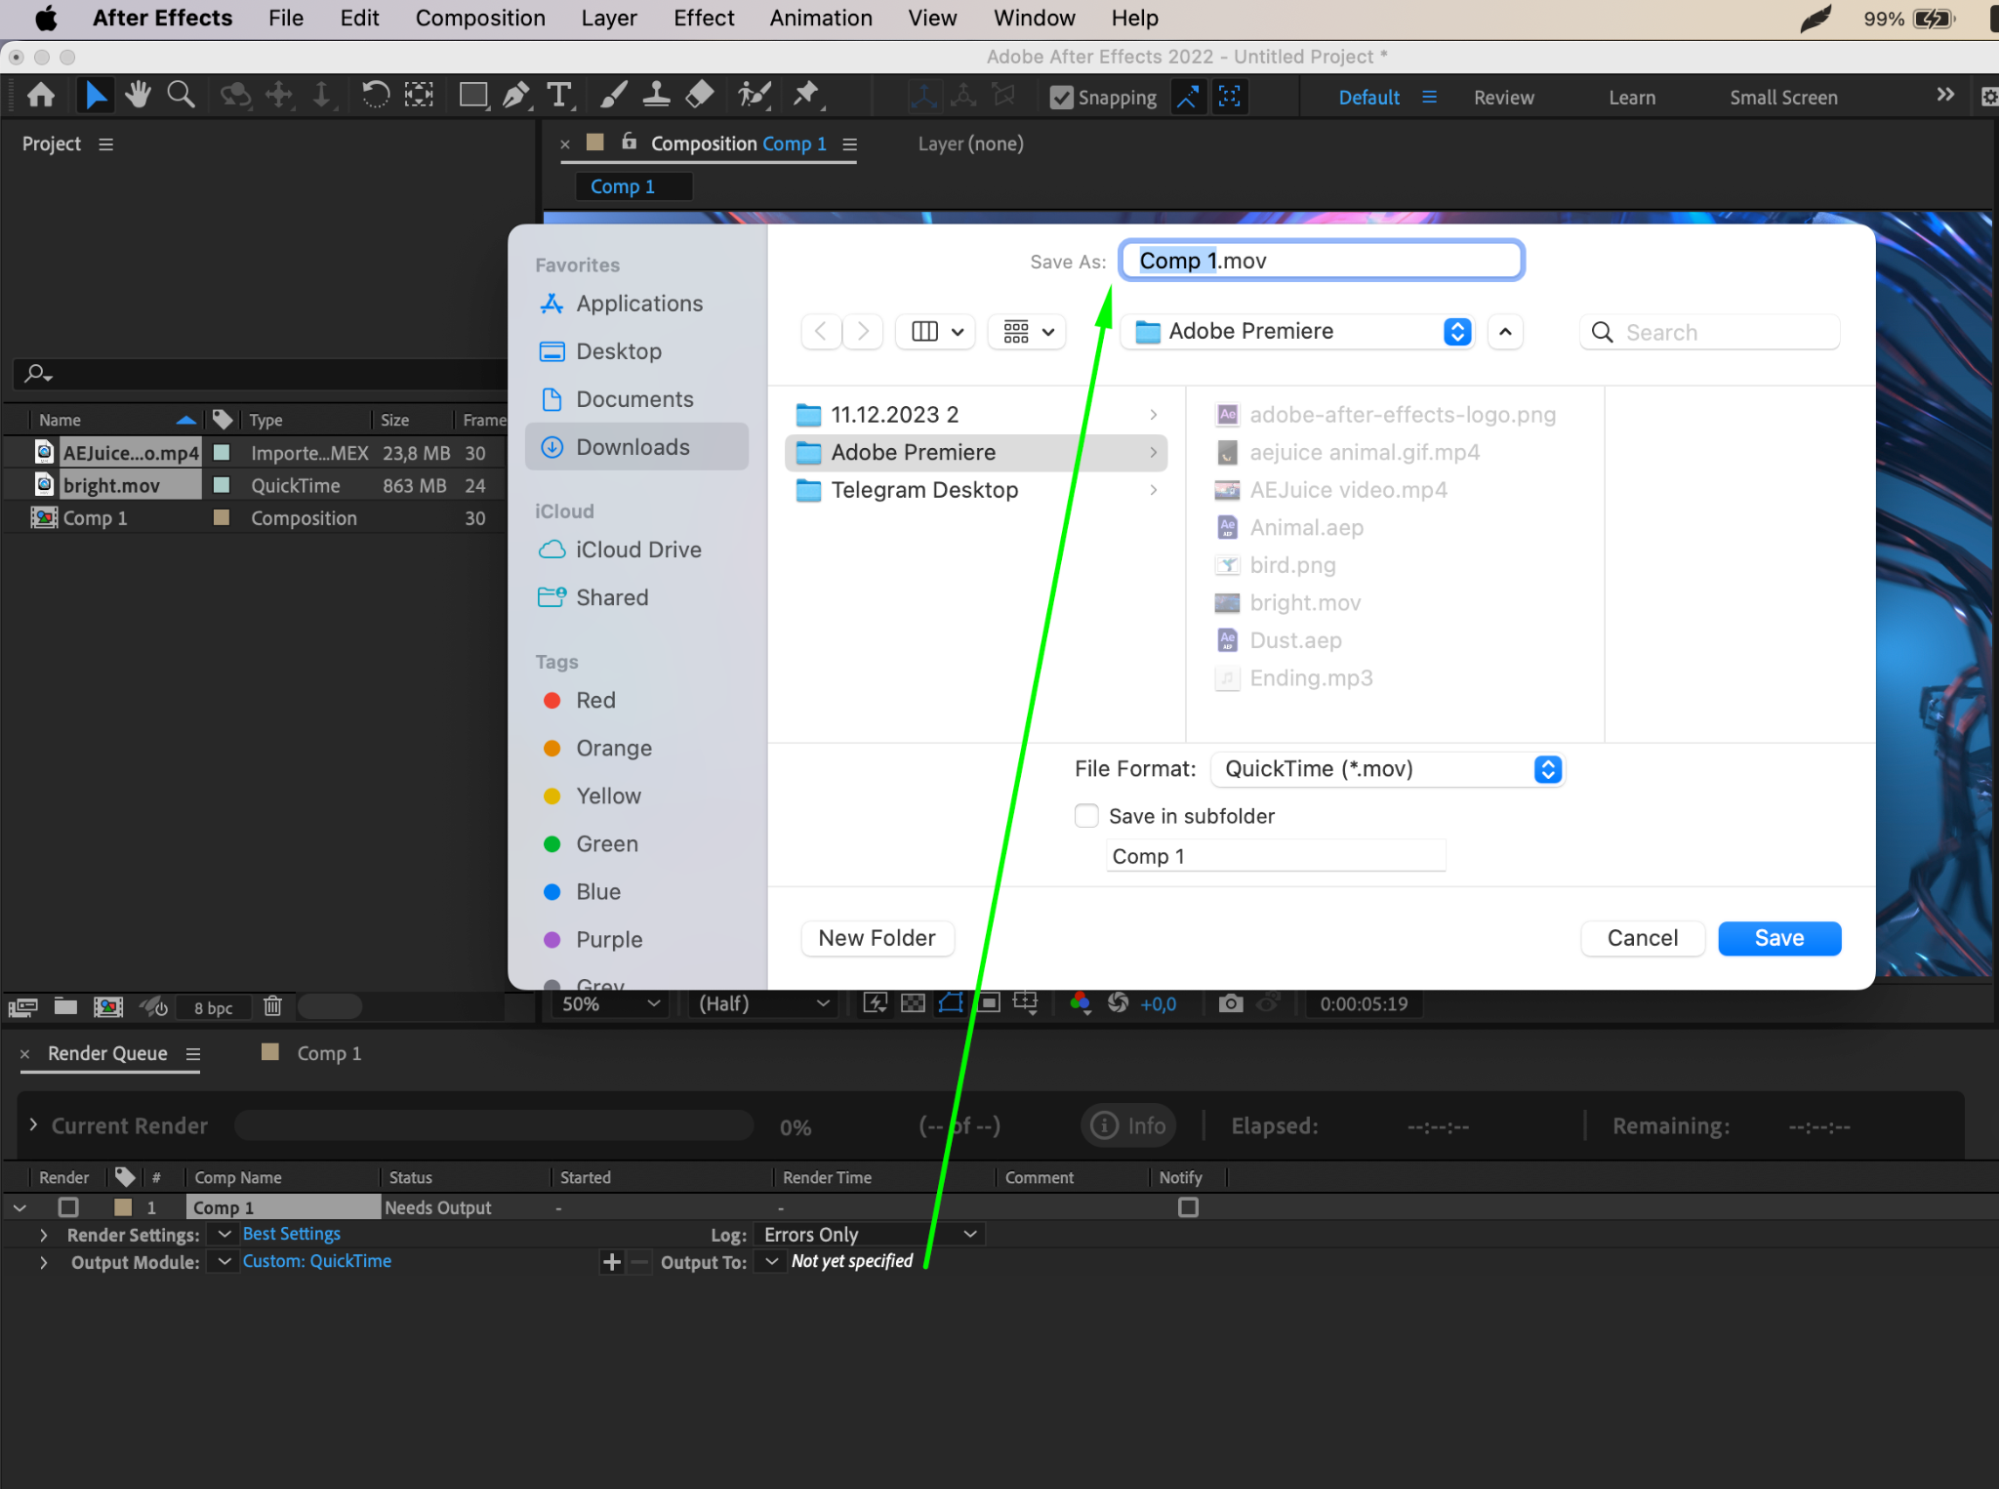Select the Pen tool
This screenshot has height=1490, width=1999.
516,95
